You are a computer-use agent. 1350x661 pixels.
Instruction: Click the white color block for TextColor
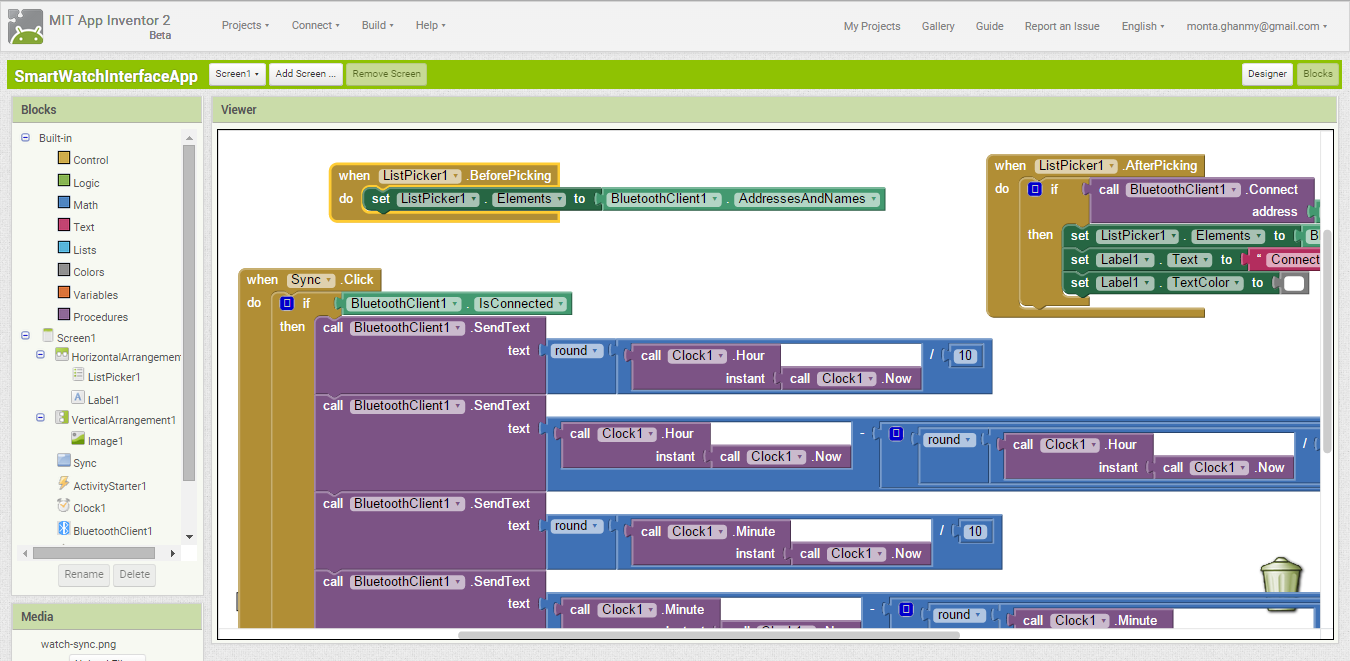pyautogui.click(x=1294, y=283)
